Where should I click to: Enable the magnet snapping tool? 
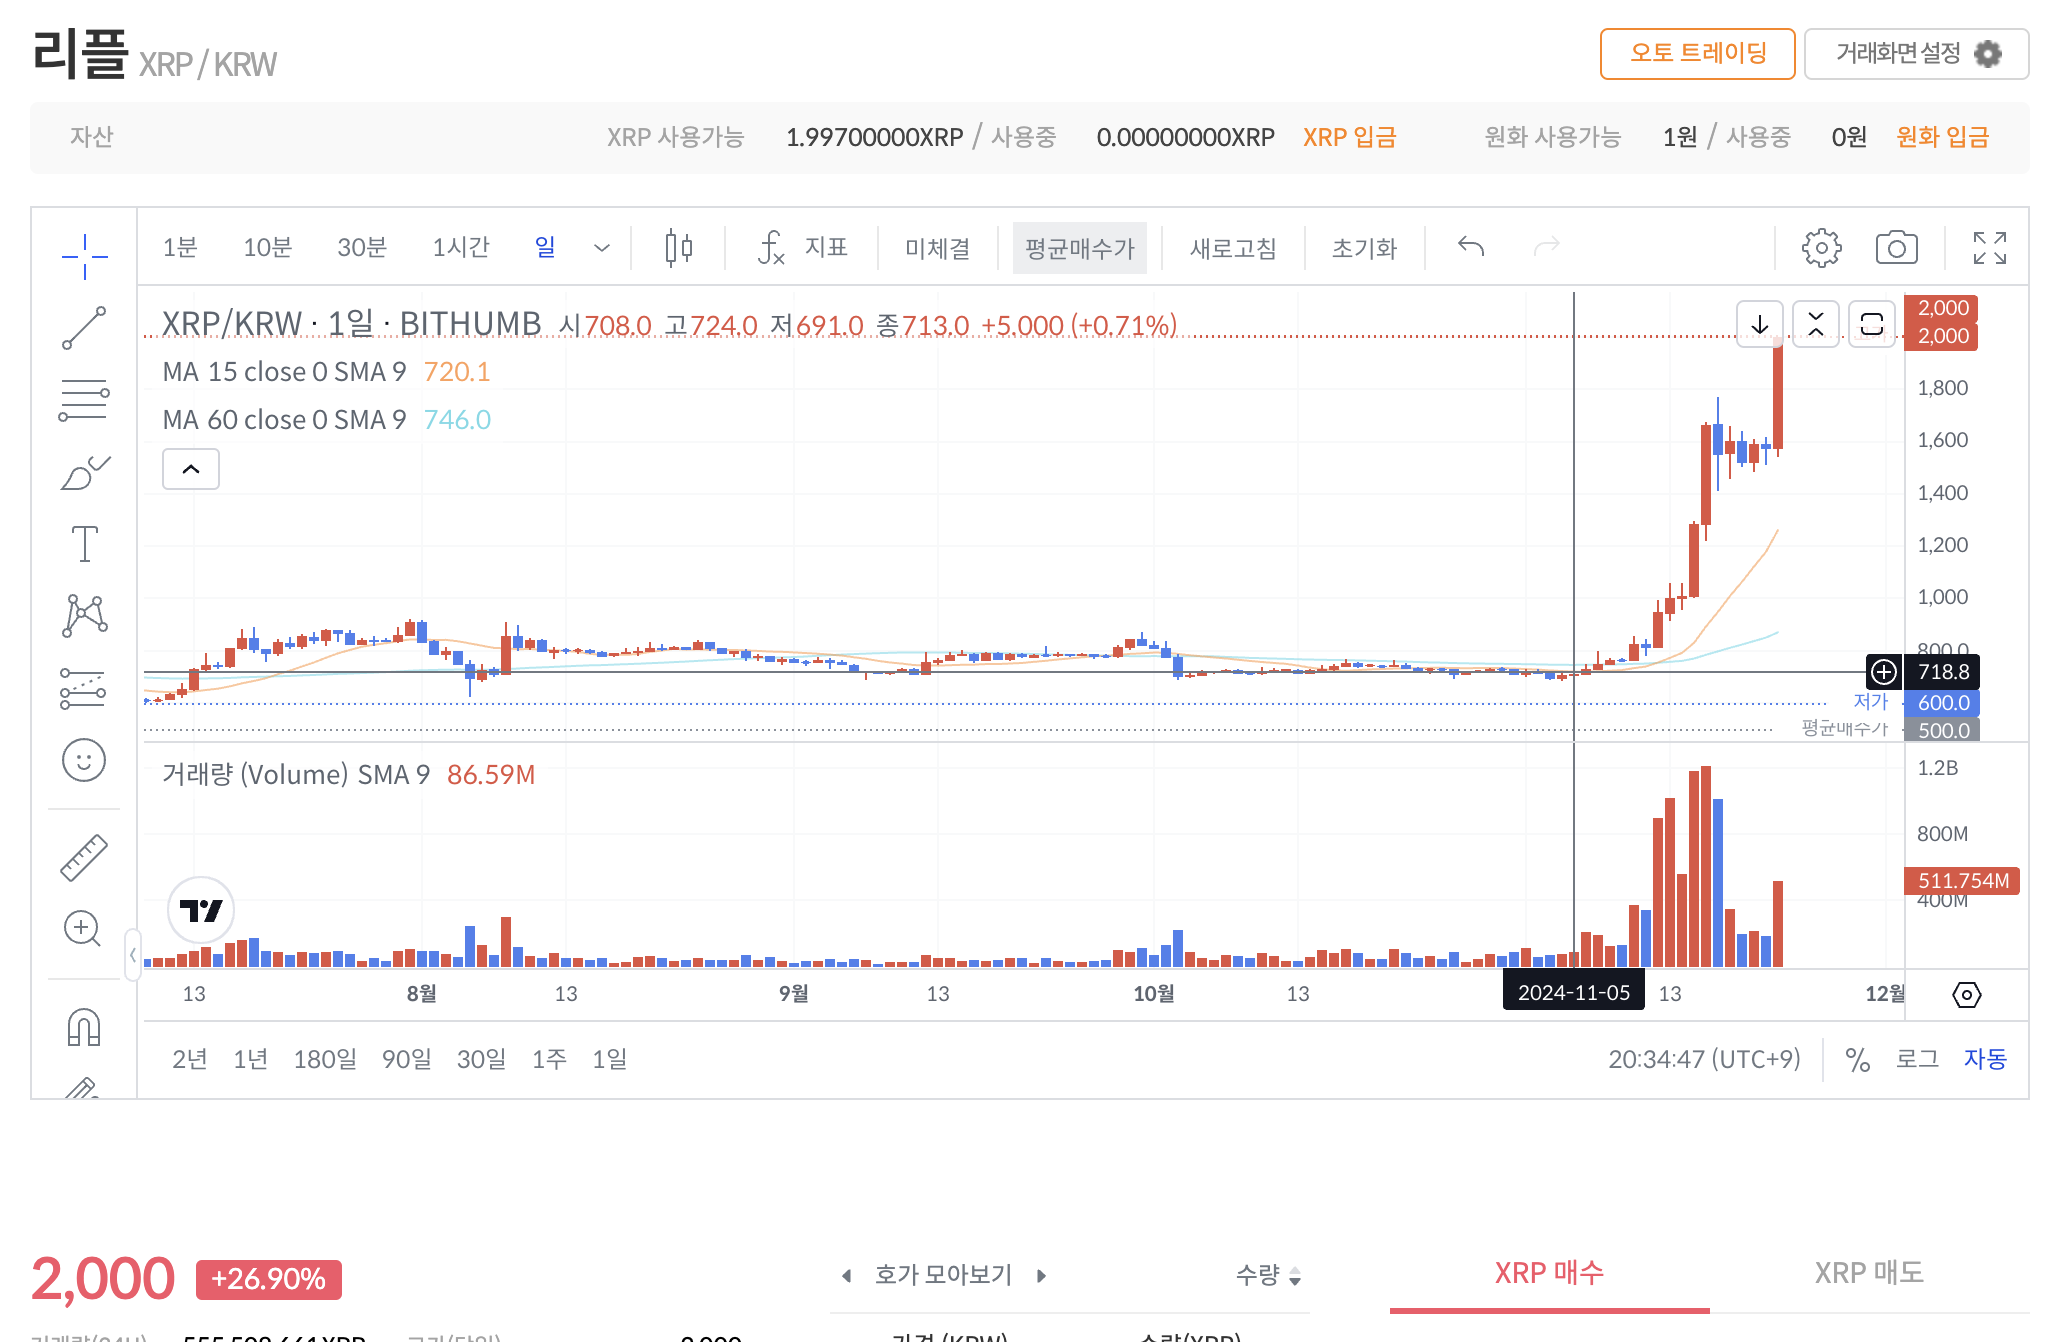click(85, 1027)
